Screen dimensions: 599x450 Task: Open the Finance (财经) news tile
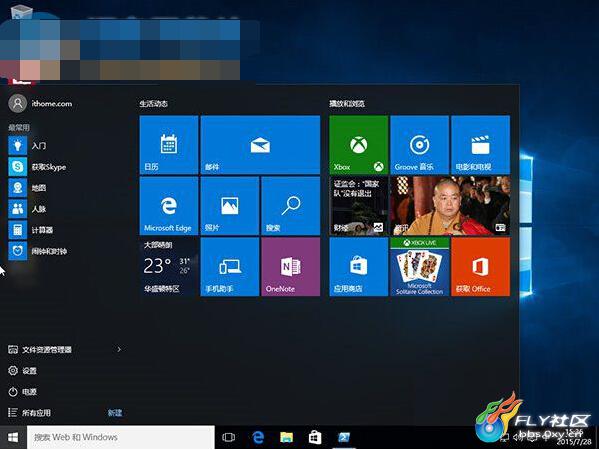pos(359,206)
